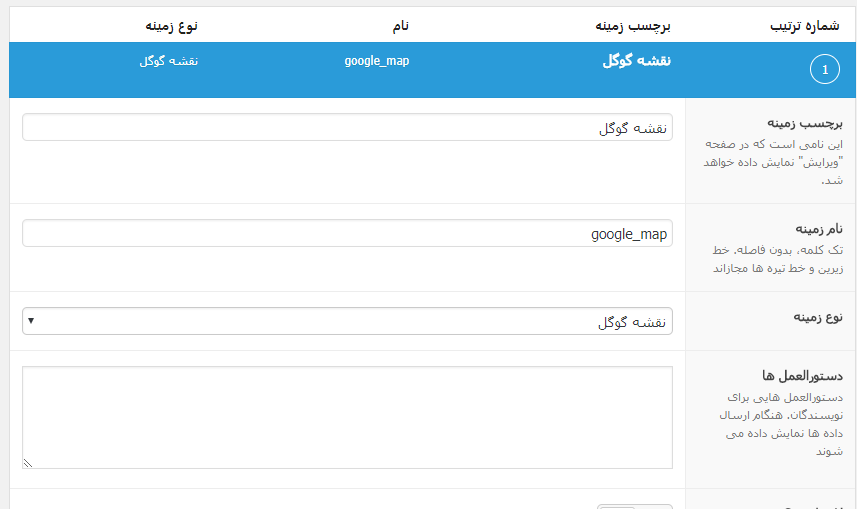857x509 pixels.
Task: Click the شماره ترتیب column header
Action: pyautogui.click(x=805, y=26)
